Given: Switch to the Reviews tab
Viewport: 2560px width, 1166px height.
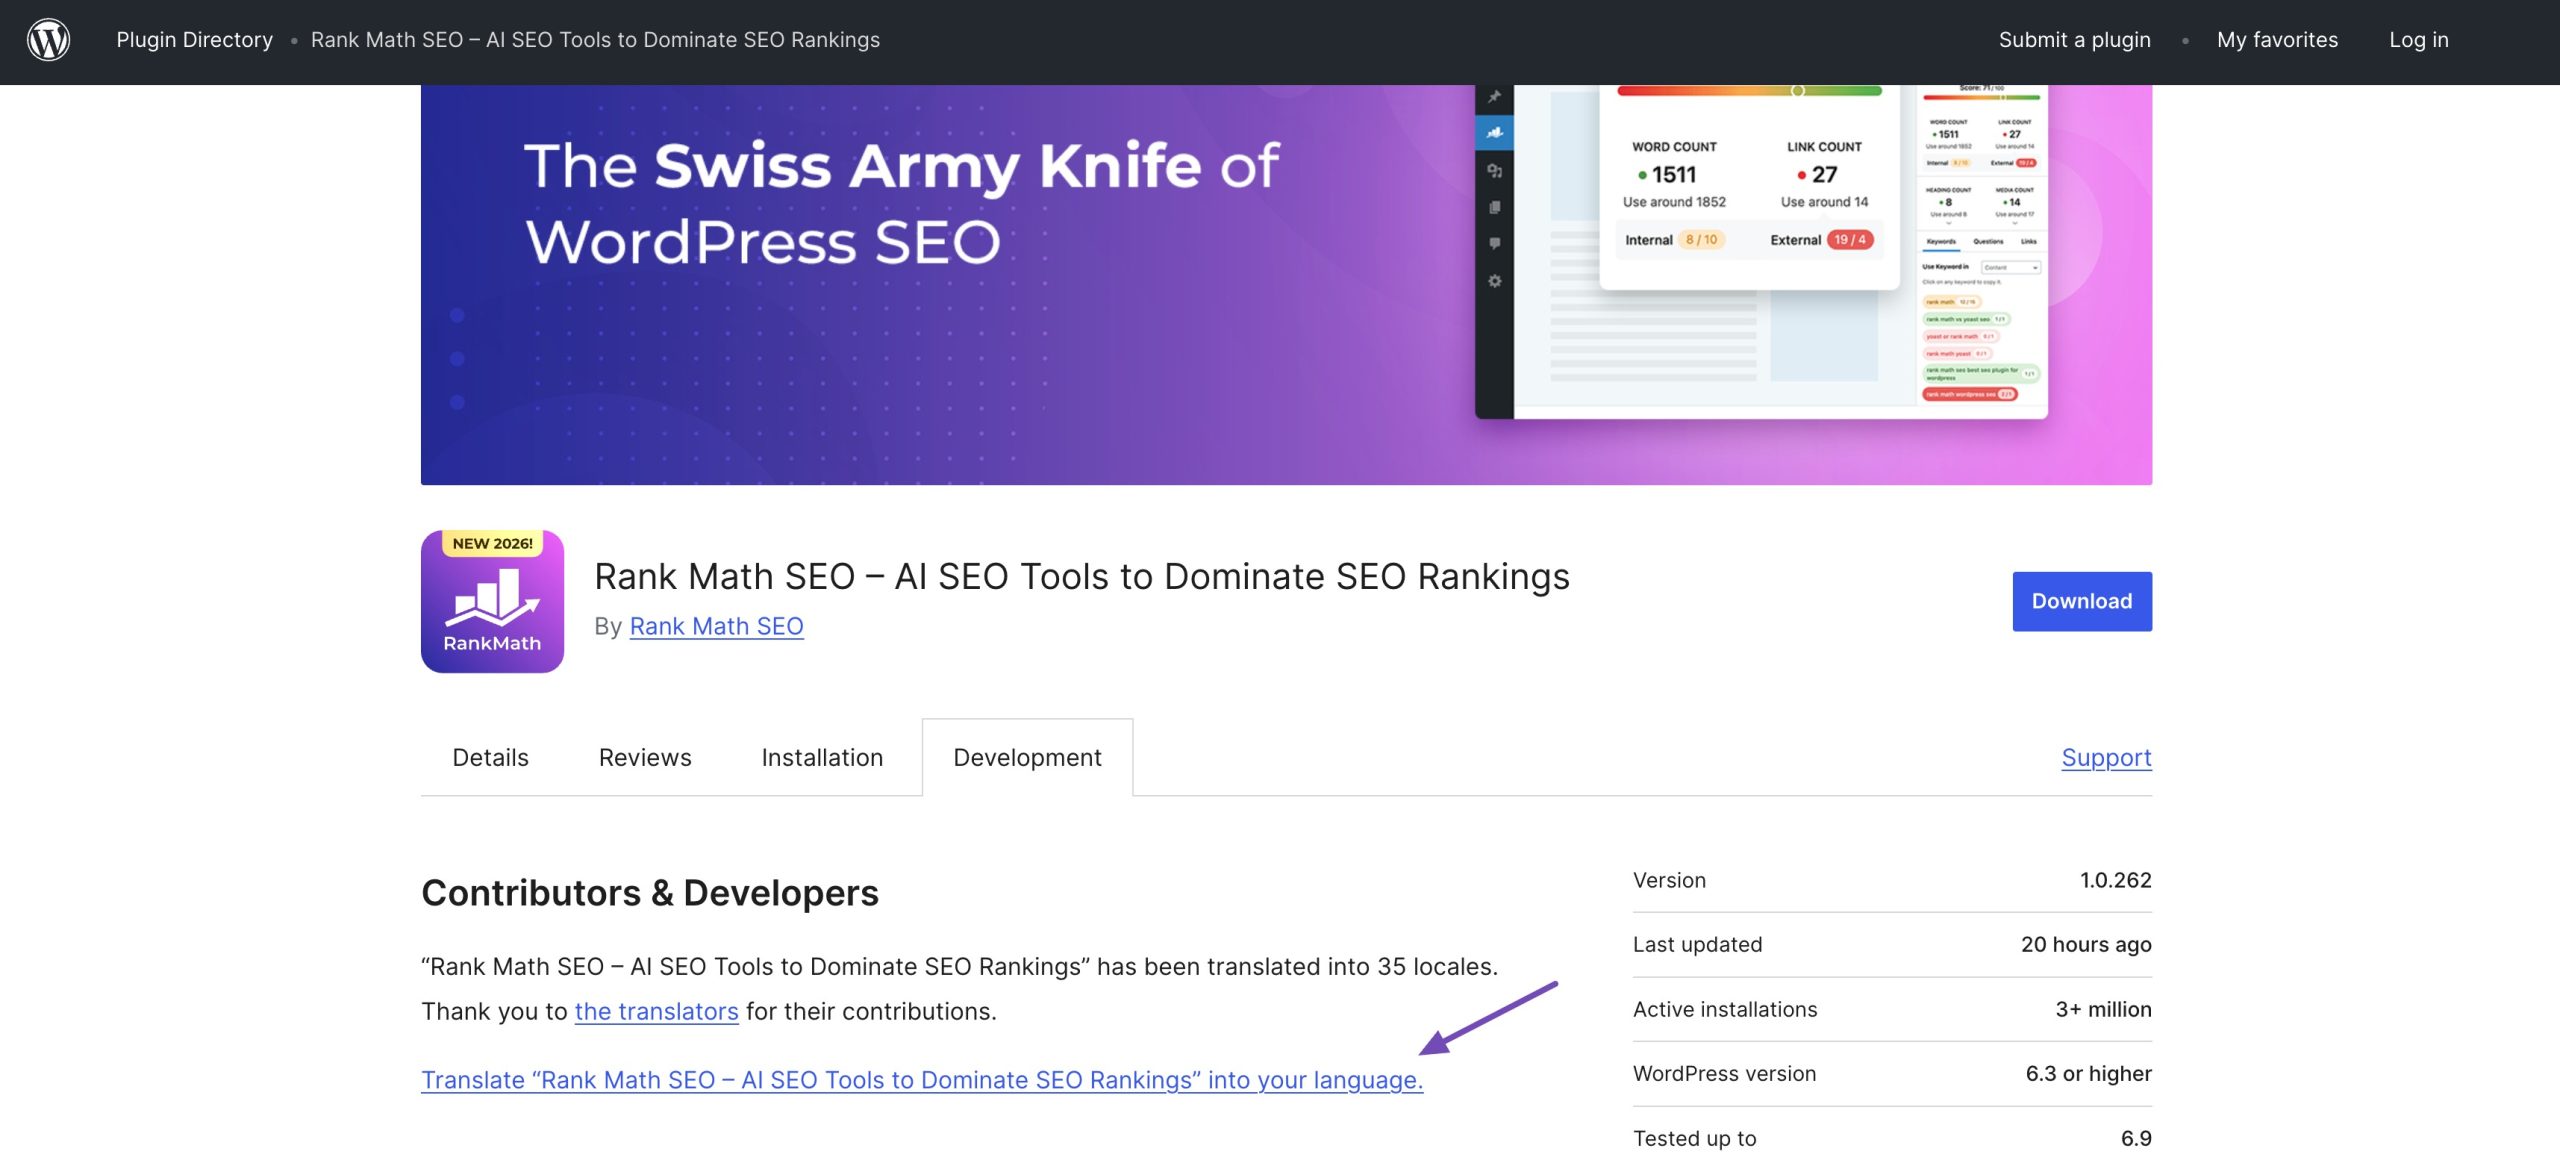Looking at the screenshot, I should pyautogui.click(x=644, y=757).
